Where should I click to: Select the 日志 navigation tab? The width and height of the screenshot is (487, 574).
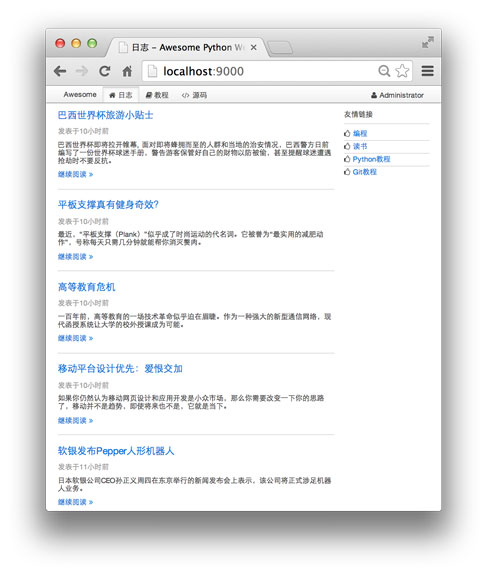coord(121,95)
